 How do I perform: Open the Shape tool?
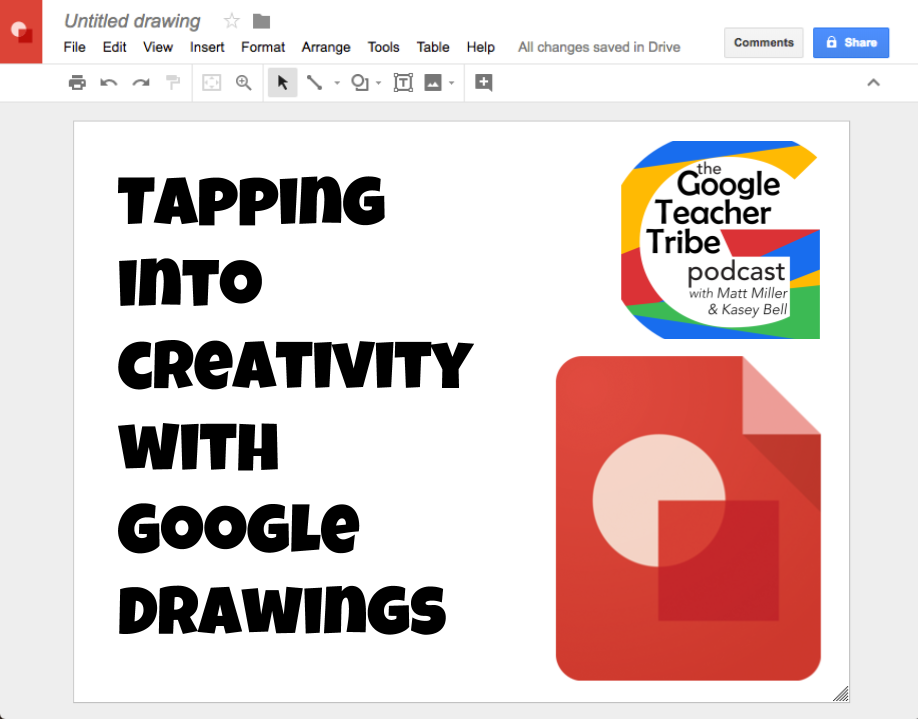(360, 83)
